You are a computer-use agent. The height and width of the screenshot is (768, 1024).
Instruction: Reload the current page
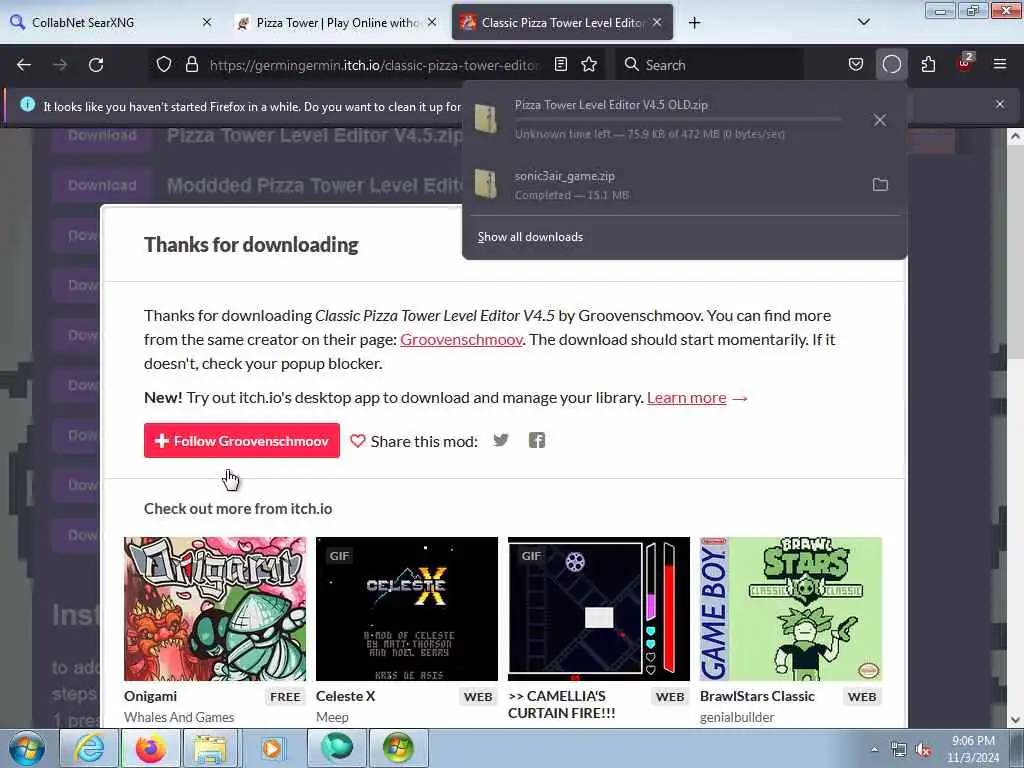tap(96, 65)
